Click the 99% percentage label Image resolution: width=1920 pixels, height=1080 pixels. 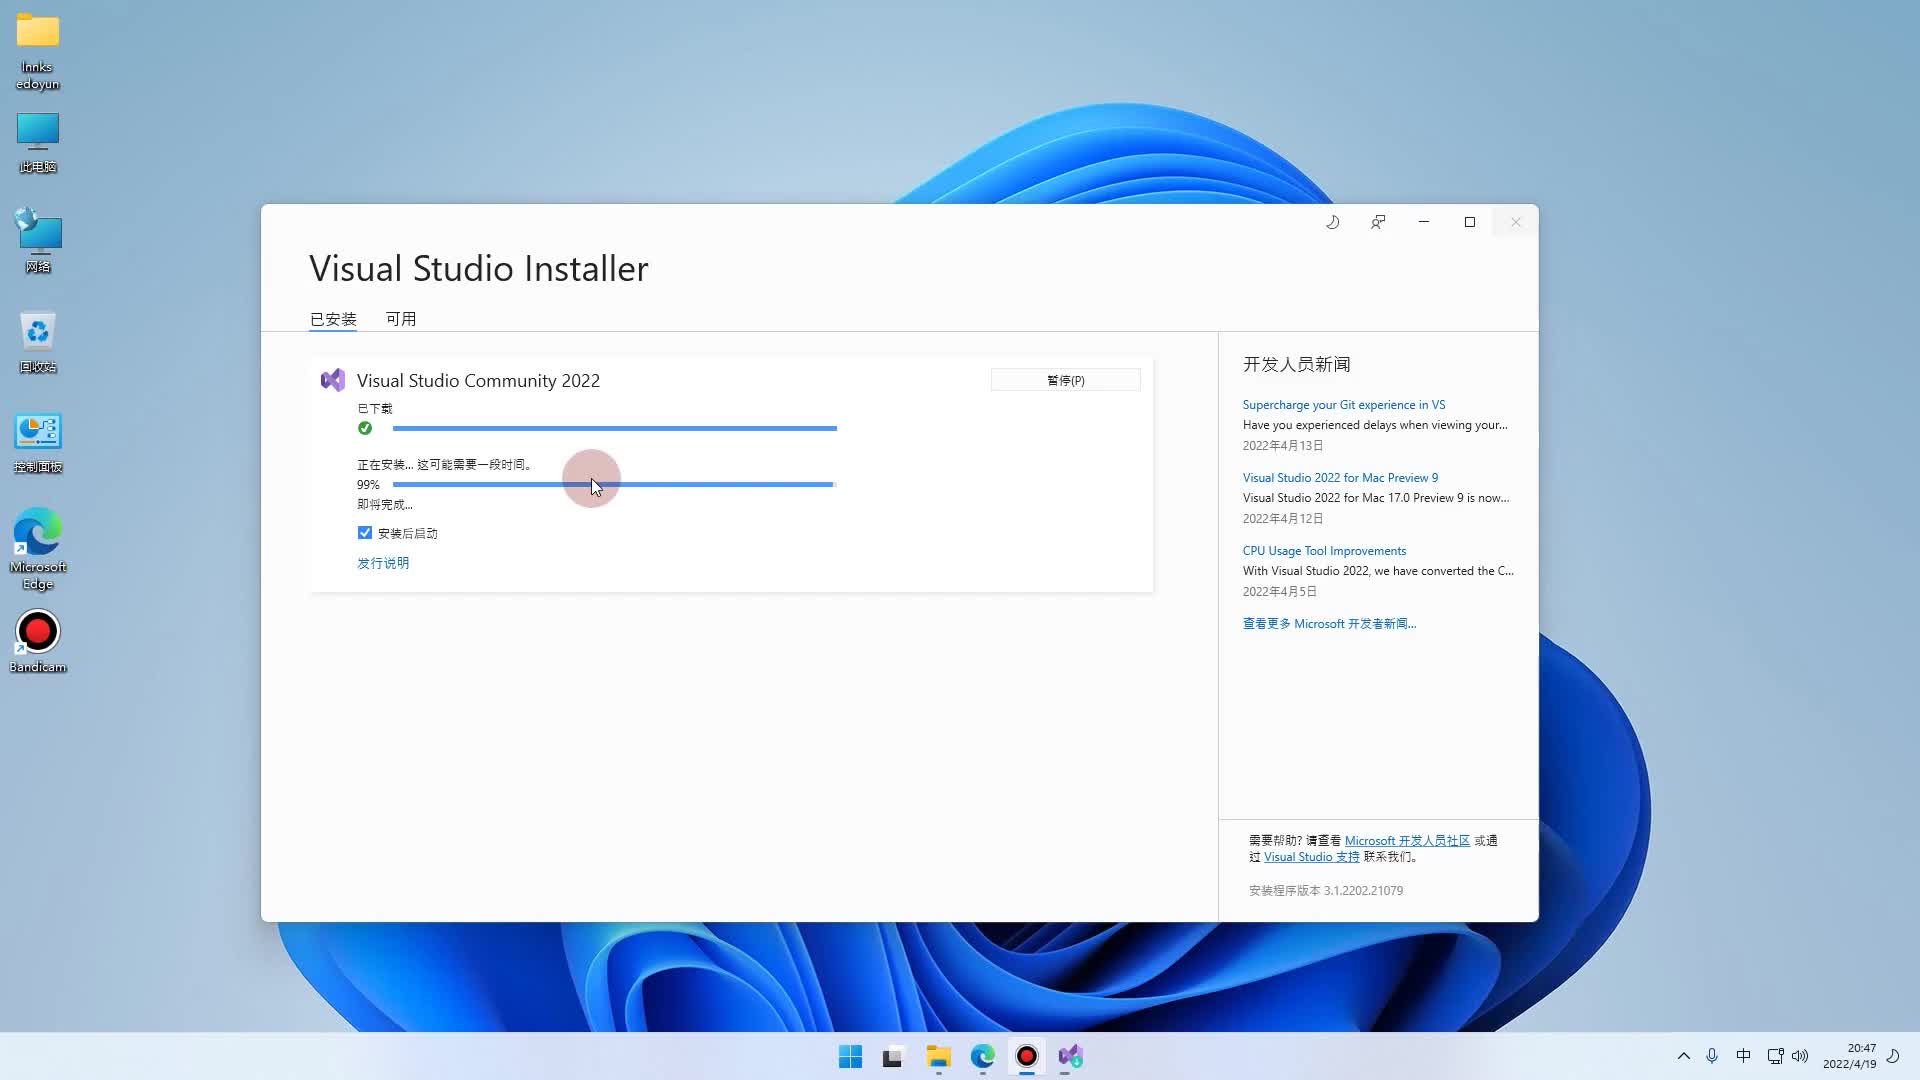[x=368, y=485]
